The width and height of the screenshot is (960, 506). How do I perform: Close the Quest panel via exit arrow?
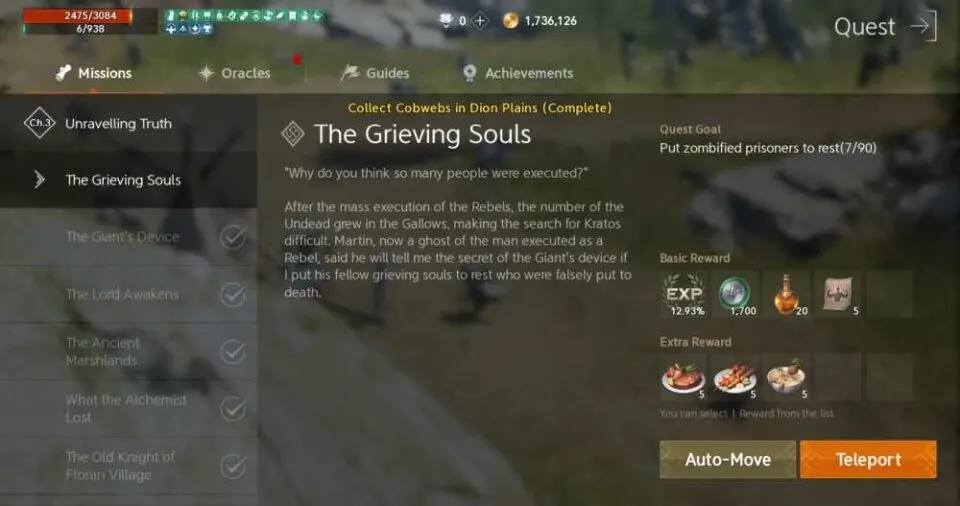coord(924,26)
